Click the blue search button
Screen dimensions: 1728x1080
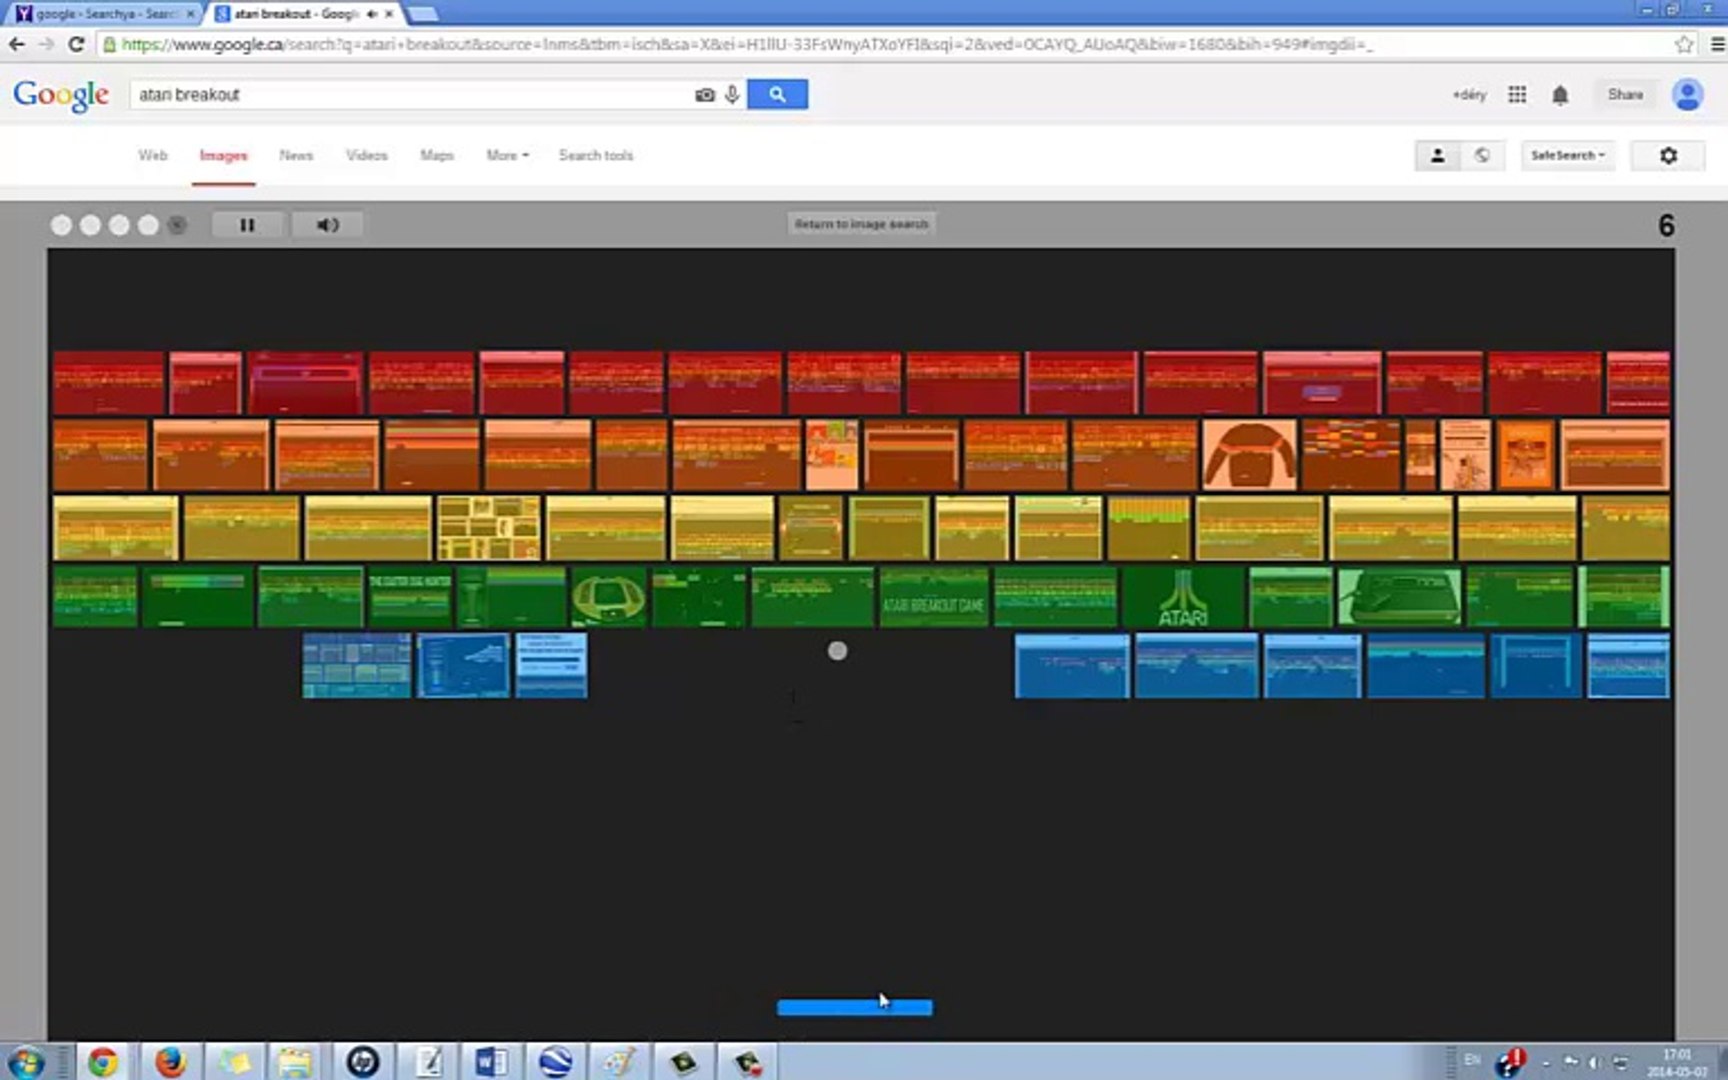point(777,94)
